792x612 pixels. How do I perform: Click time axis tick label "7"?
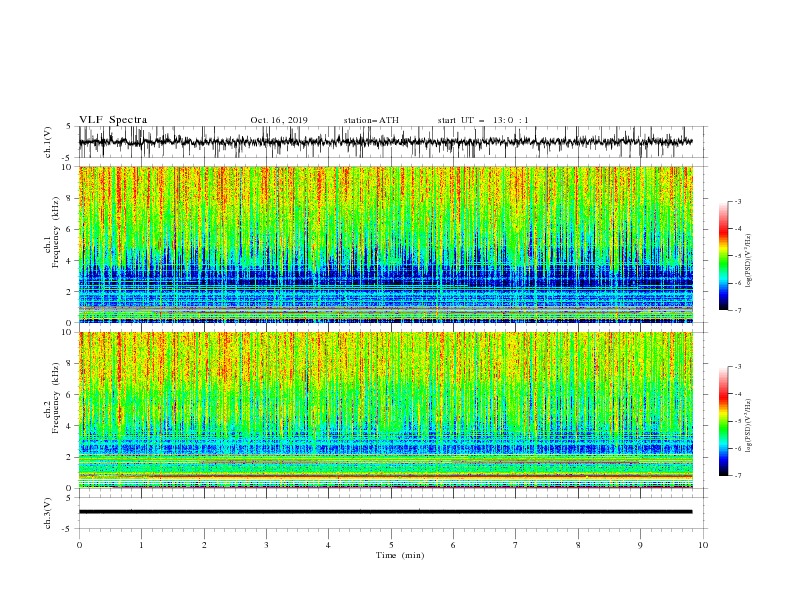click(x=516, y=545)
